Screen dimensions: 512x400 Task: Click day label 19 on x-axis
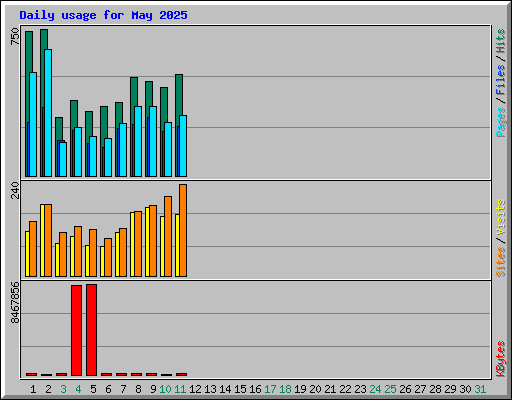point(300,389)
